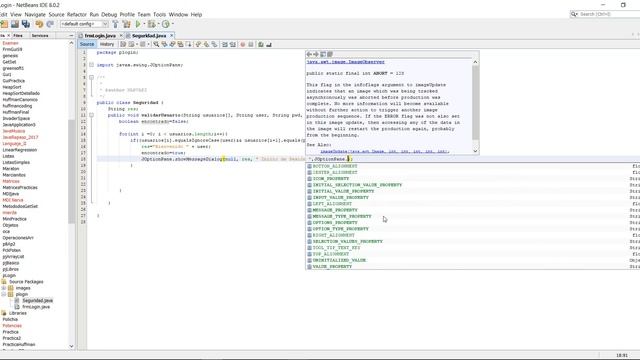Click Uncomment editor toolbar icon

[269, 44]
